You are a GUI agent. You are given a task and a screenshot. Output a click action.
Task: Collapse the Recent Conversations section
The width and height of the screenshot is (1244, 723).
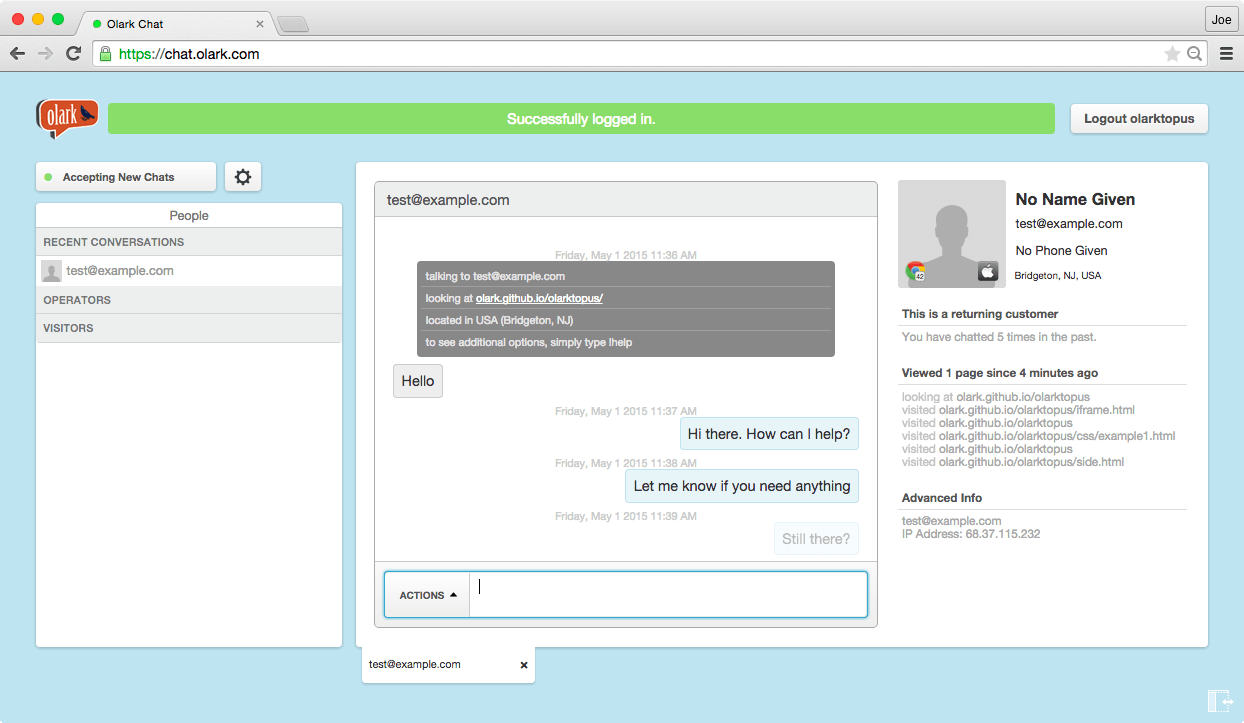point(189,242)
